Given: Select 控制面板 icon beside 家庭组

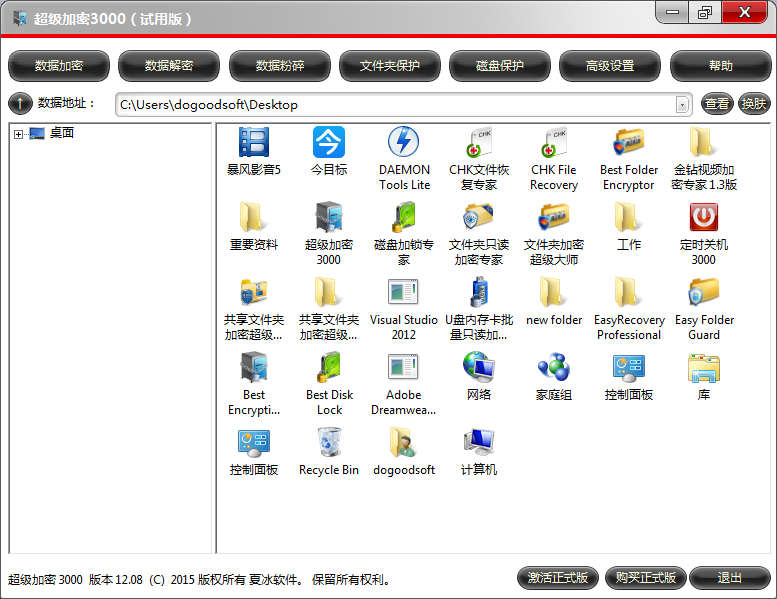Looking at the screenshot, I should point(629,368).
